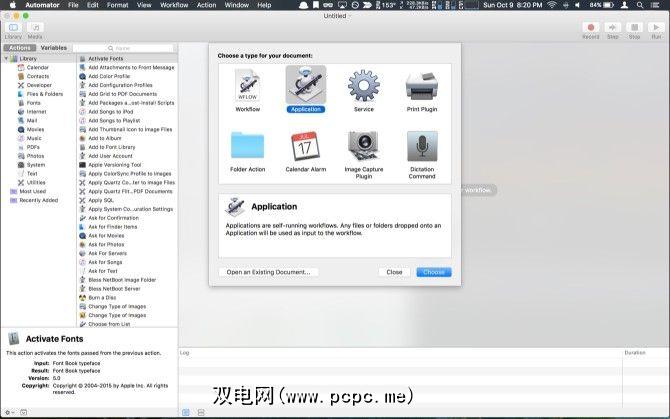Screen dimensions: 670x419
Task: Open the Help menu
Action: [264, 5]
